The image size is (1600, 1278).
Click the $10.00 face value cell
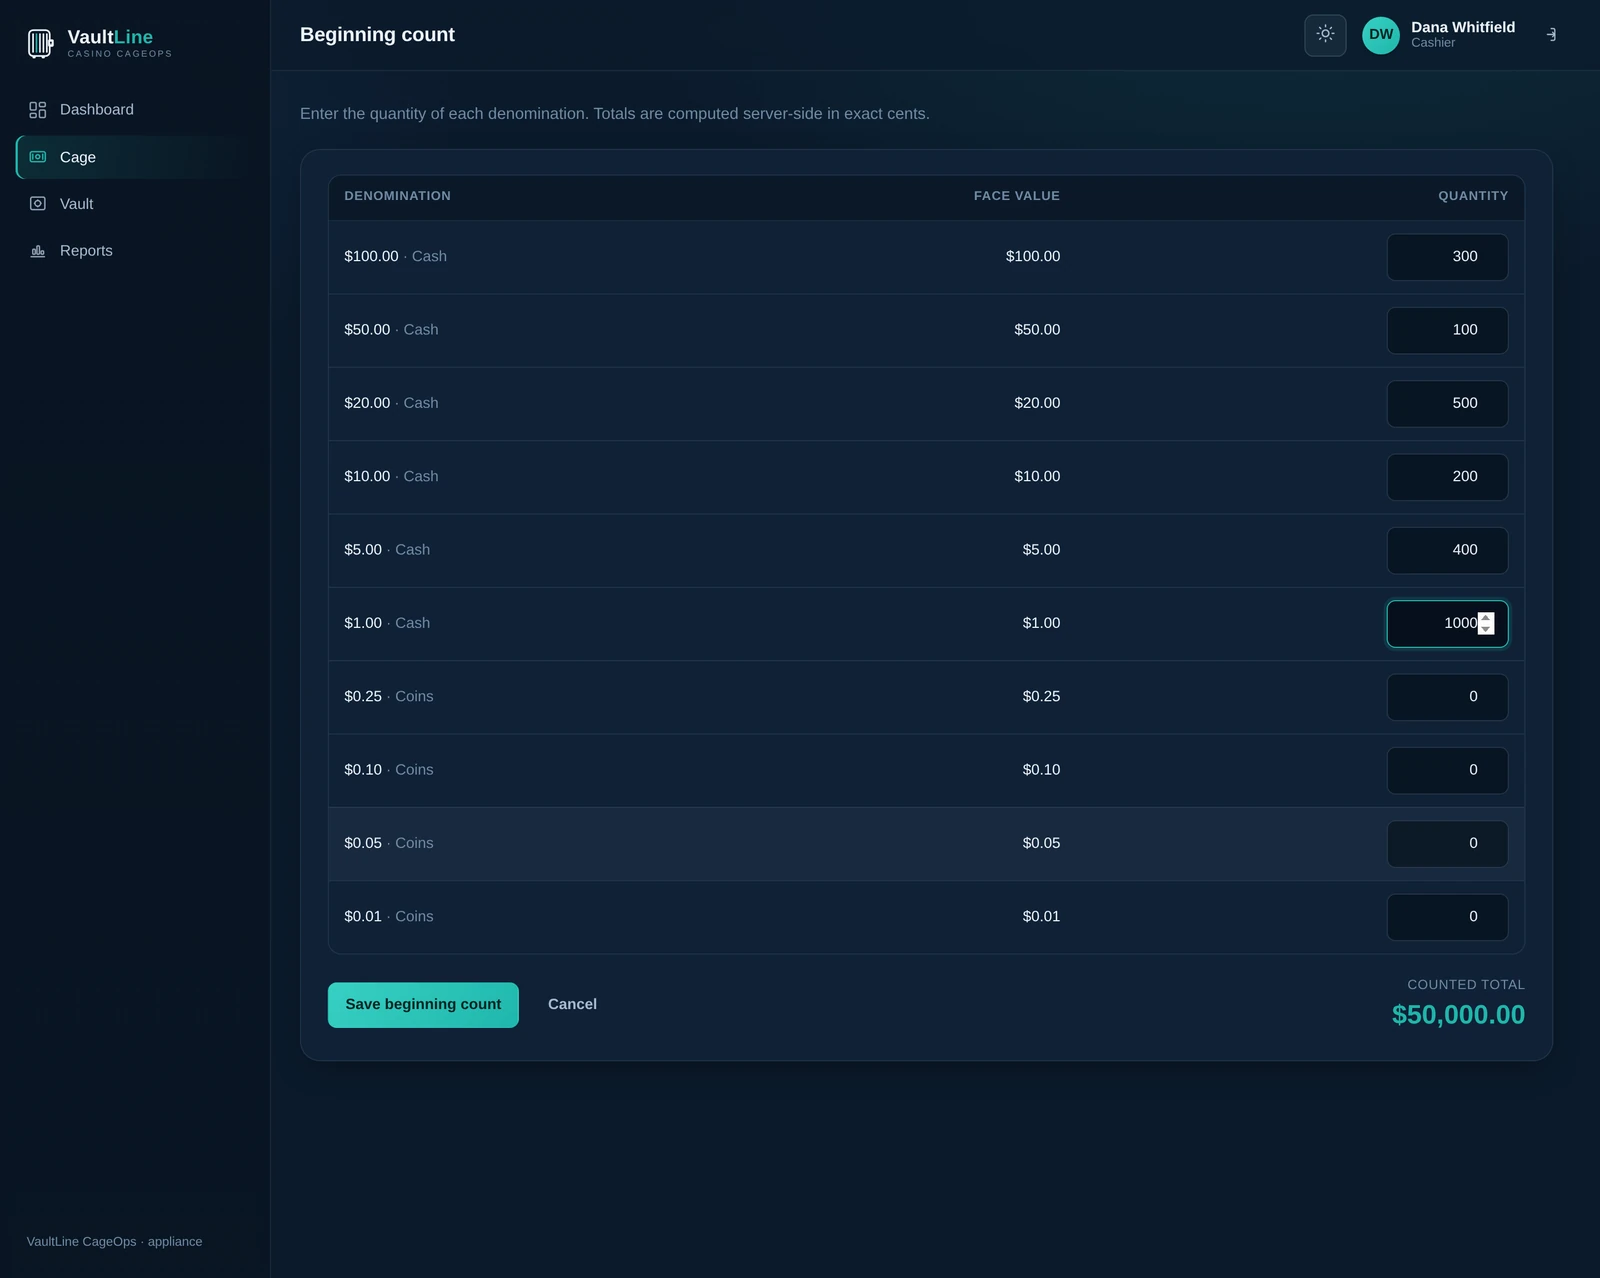click(1037, 477)
